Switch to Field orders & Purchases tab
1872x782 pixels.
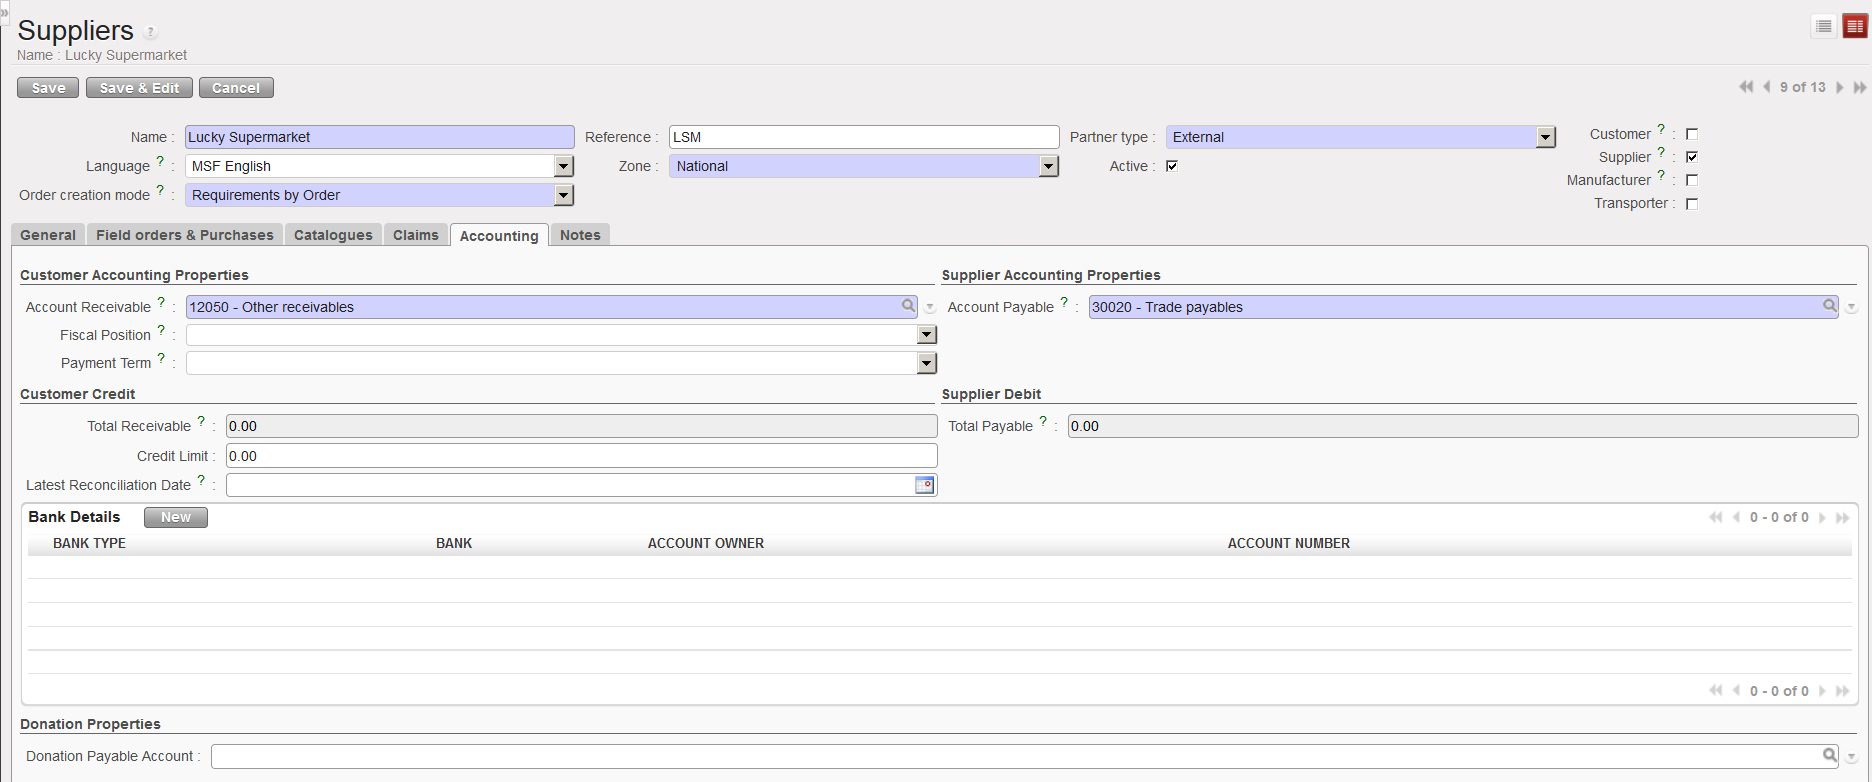pos(184,235)
